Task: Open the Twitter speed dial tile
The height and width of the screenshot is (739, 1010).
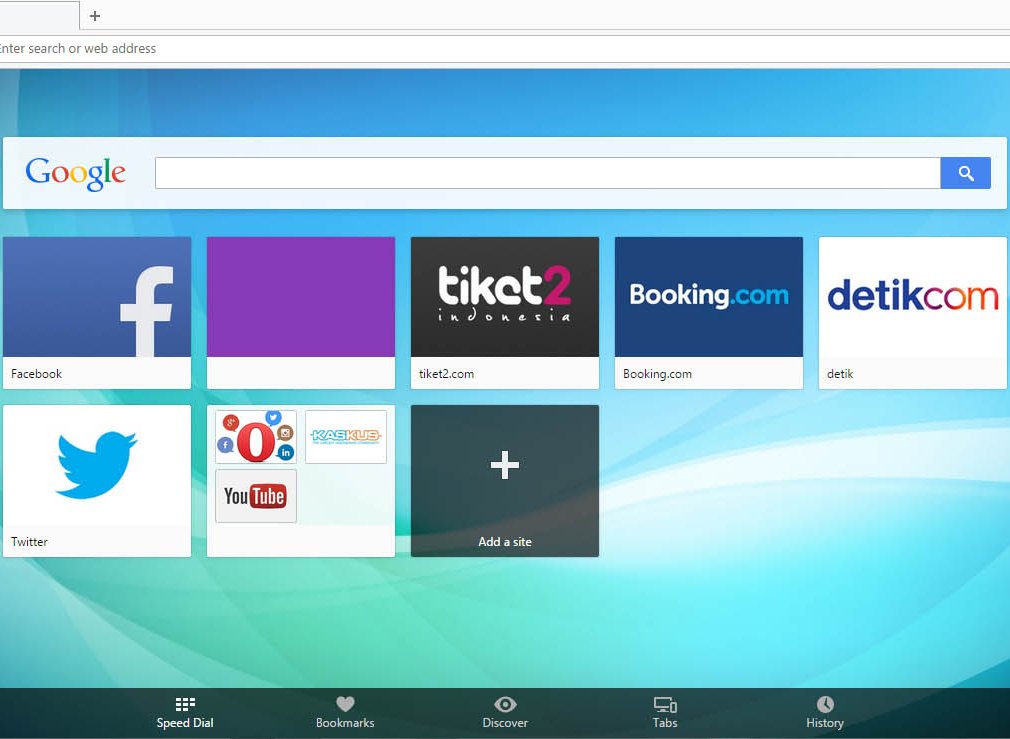Action: (97, 481)
